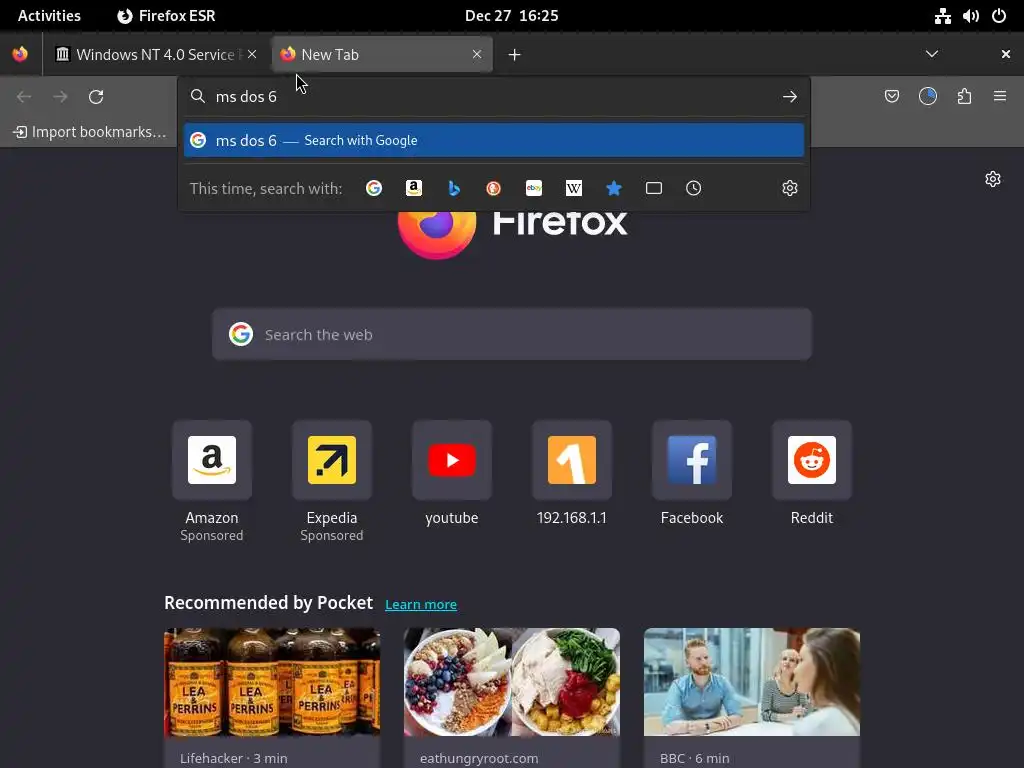1024x768 pixels.
Task: Open the eathungryroot.com food article
Action: pyautogui.click(x=511, y=697)
